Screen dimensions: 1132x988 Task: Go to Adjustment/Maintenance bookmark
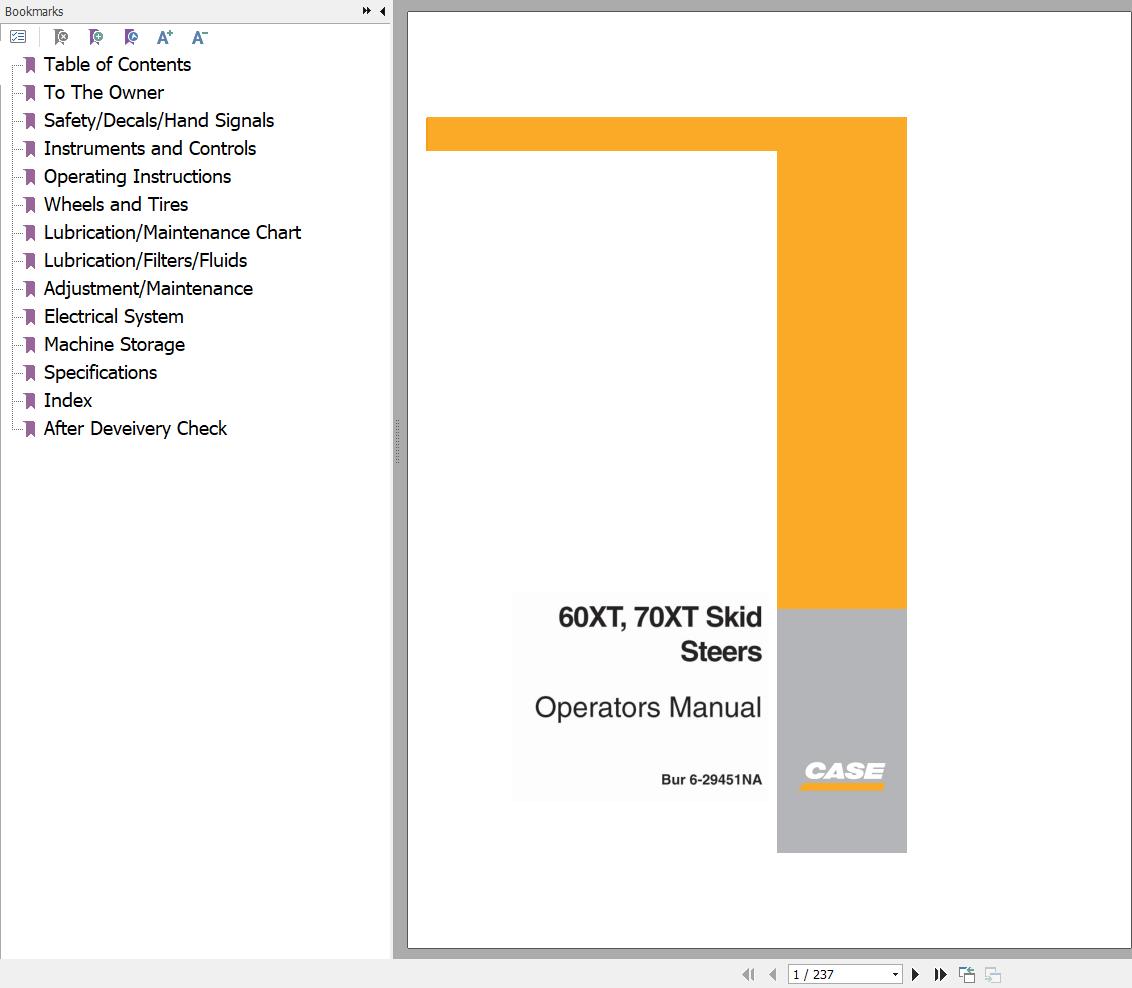pyautogui.click(x=148, y=288)
